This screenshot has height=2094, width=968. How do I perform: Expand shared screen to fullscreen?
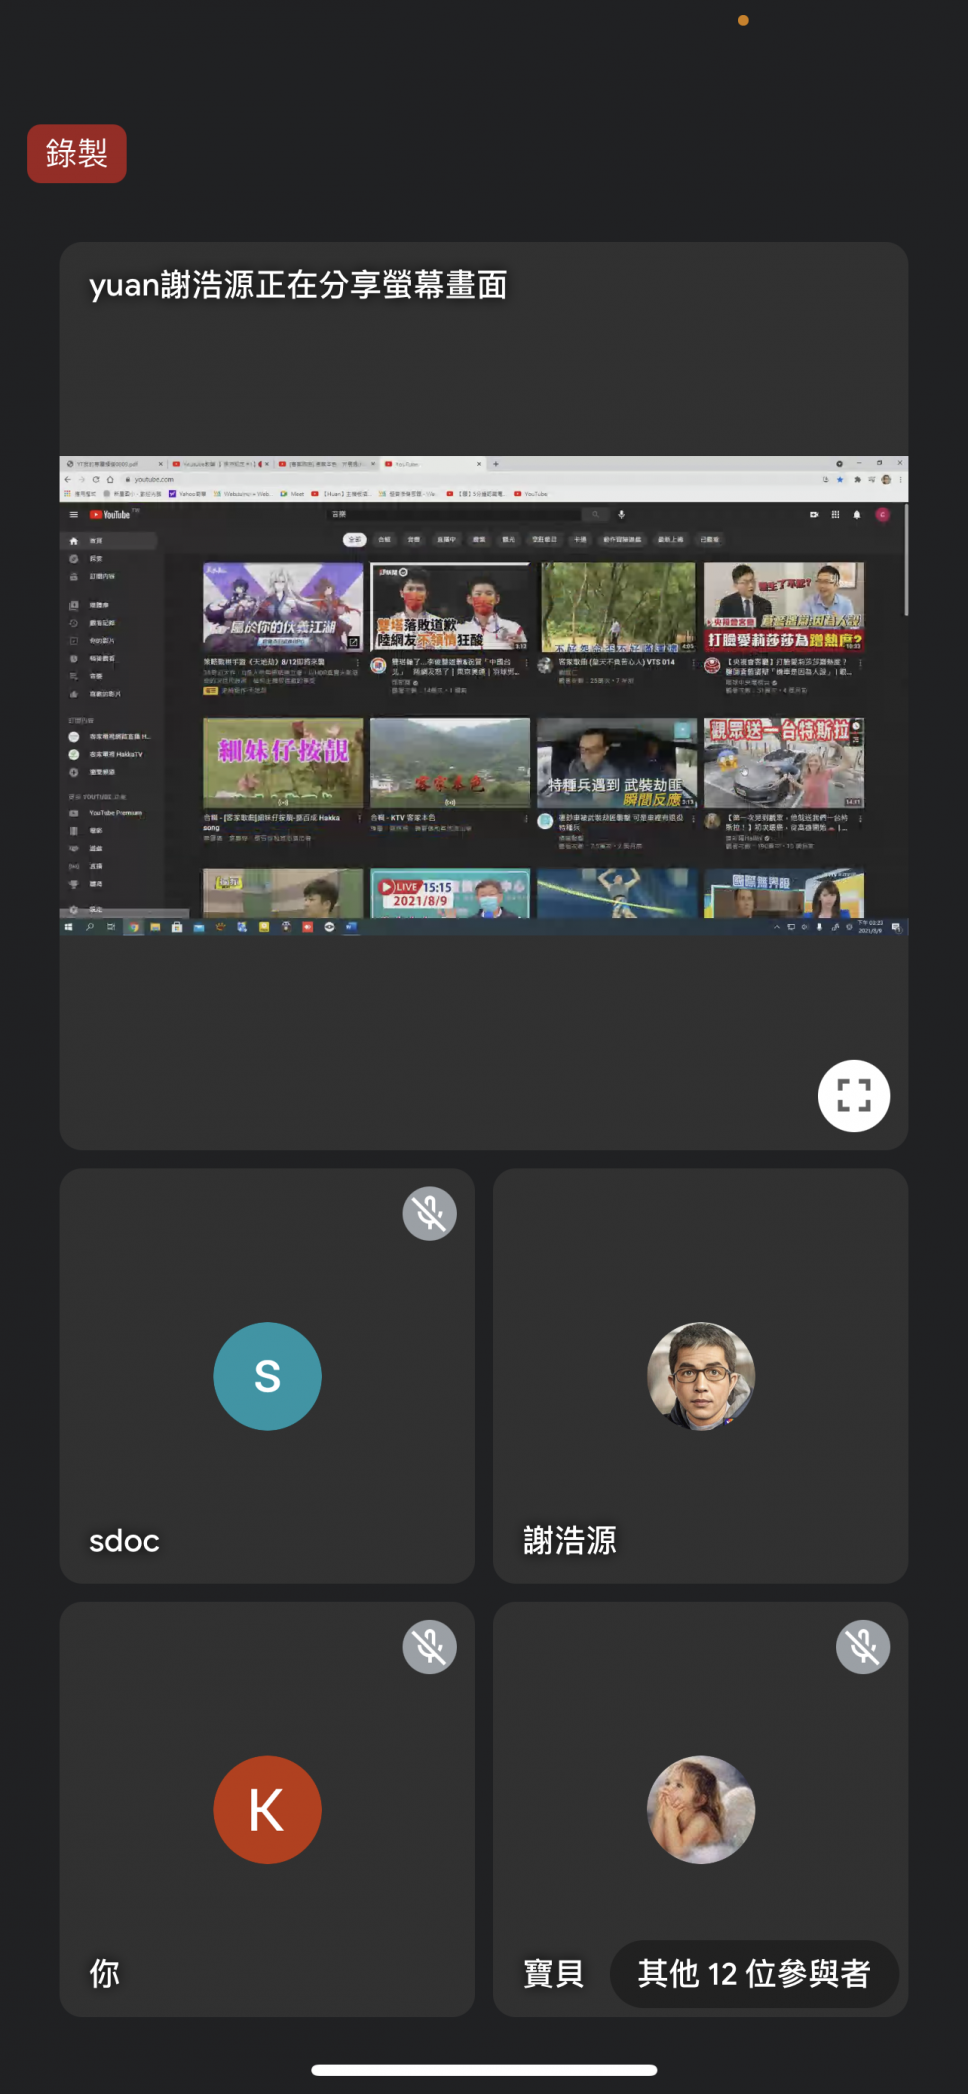coord(853,1096)
